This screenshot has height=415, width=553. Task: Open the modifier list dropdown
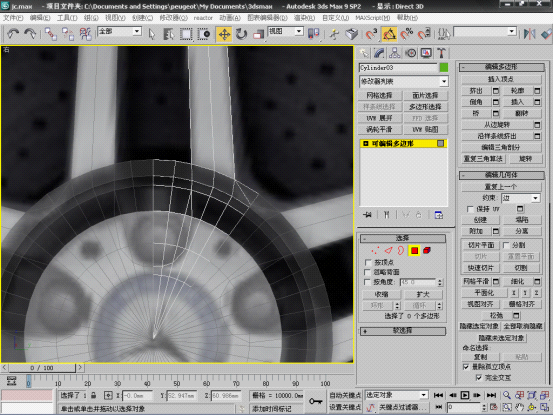pos(404,81)
